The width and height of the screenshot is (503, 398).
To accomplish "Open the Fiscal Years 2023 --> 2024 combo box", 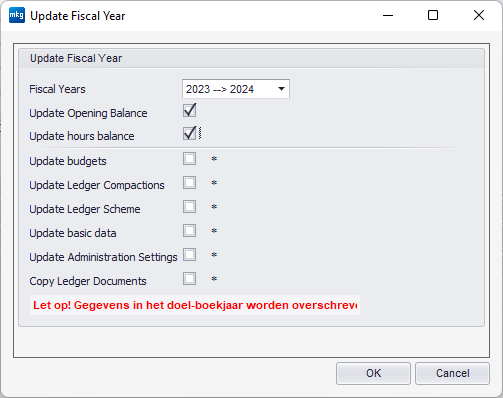I will coord(236,89).
